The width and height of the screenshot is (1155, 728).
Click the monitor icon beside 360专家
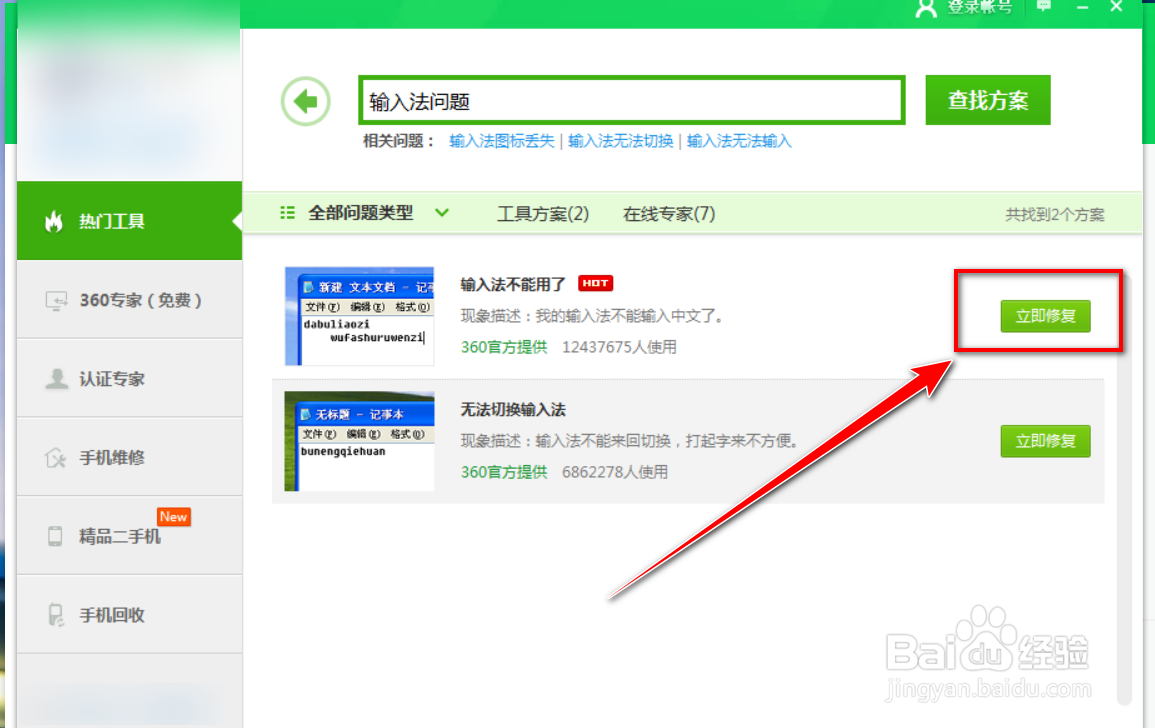click(x=56, y=301)
